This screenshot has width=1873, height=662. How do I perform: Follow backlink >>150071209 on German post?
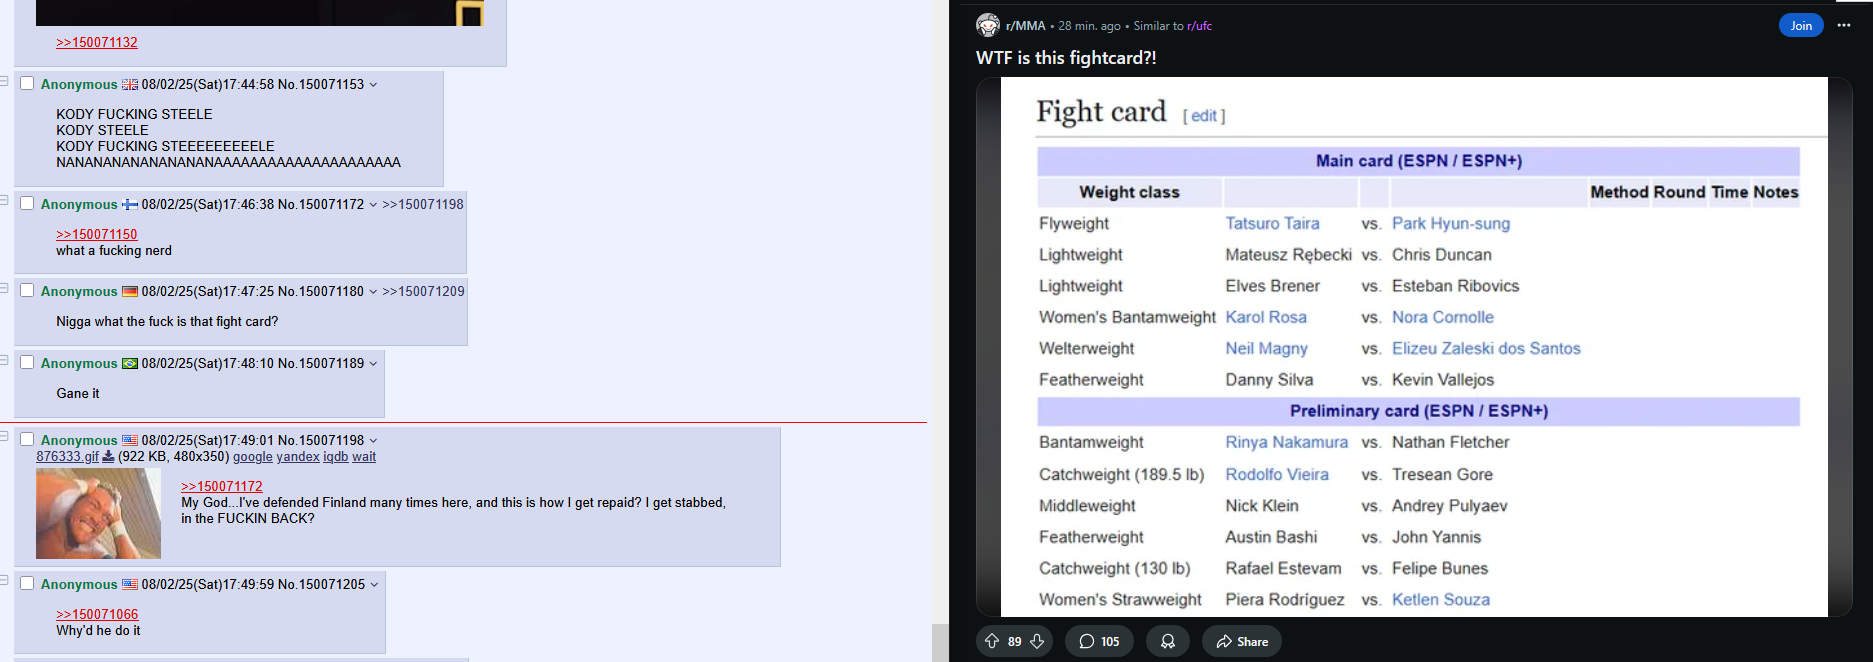coord(424,291)
